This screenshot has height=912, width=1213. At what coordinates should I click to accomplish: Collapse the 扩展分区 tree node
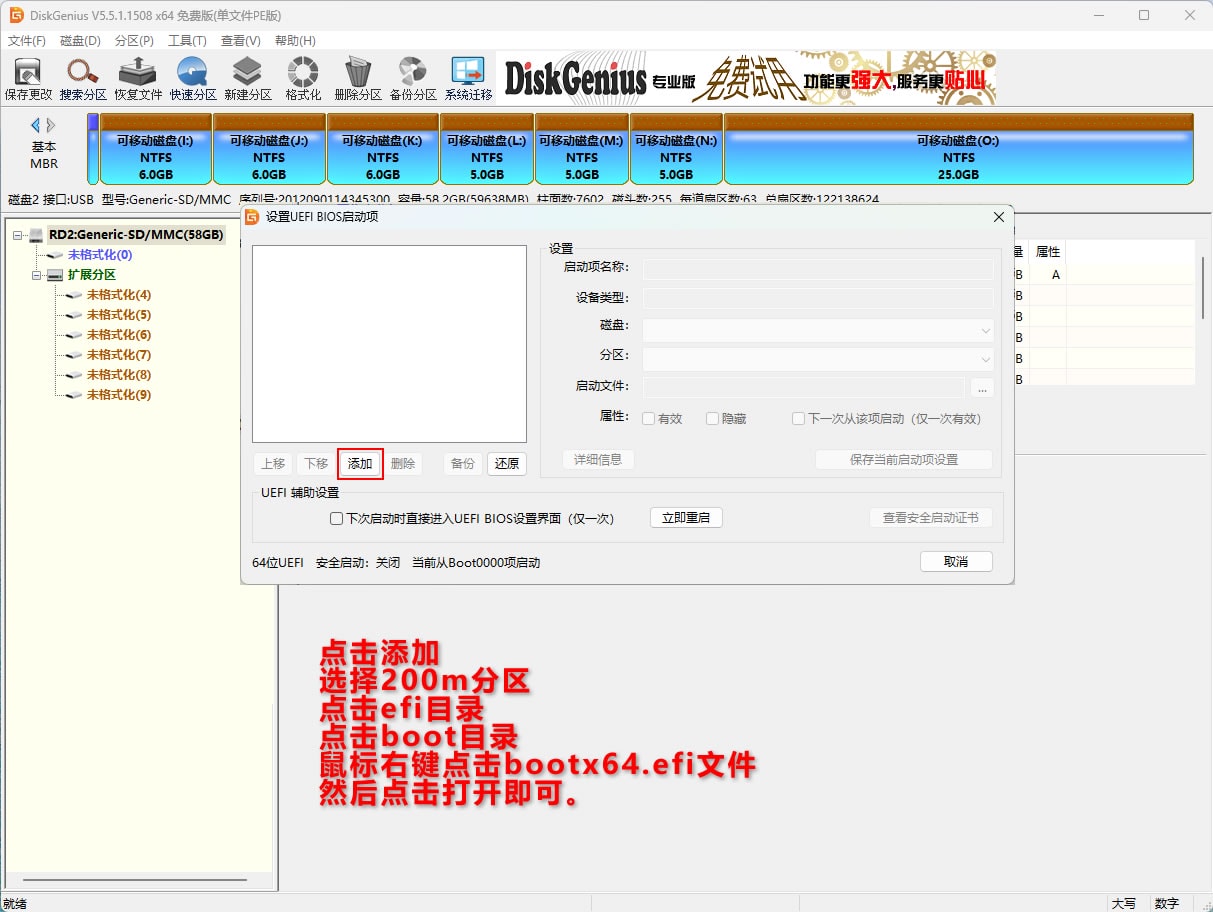pos(36,275)
